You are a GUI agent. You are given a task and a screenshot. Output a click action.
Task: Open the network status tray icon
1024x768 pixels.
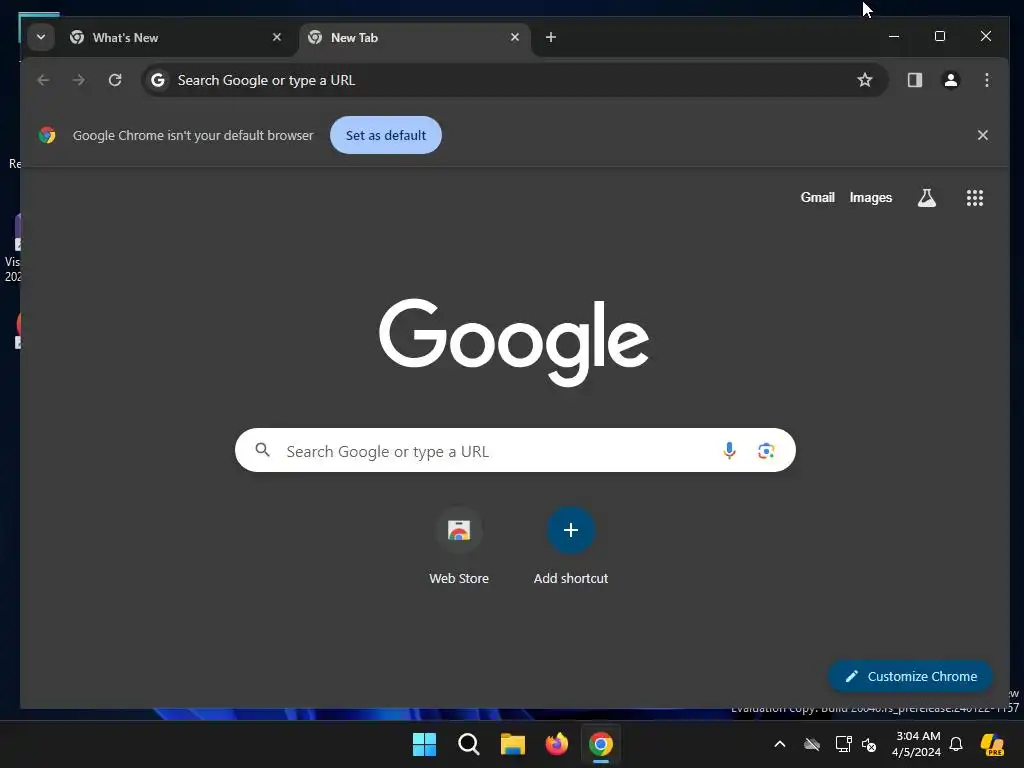point(843,744)
